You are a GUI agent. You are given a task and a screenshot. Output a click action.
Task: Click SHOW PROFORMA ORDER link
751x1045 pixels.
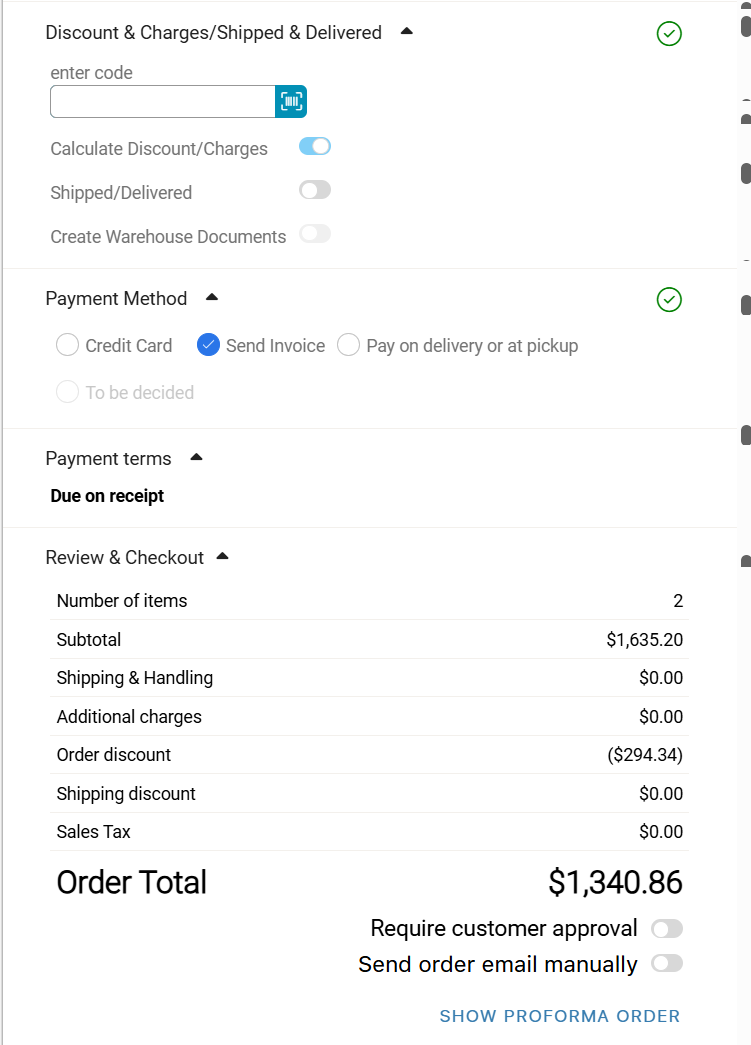pos(560,1016)
